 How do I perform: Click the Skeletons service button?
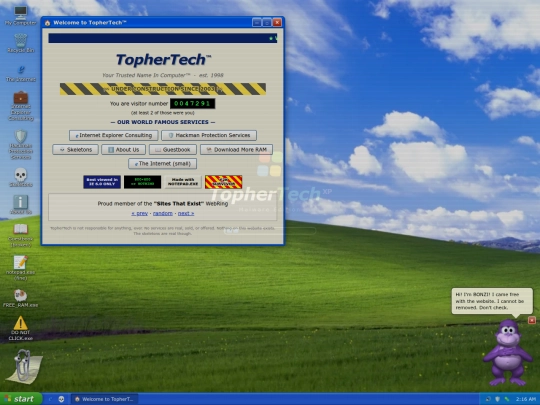(75, 150)
